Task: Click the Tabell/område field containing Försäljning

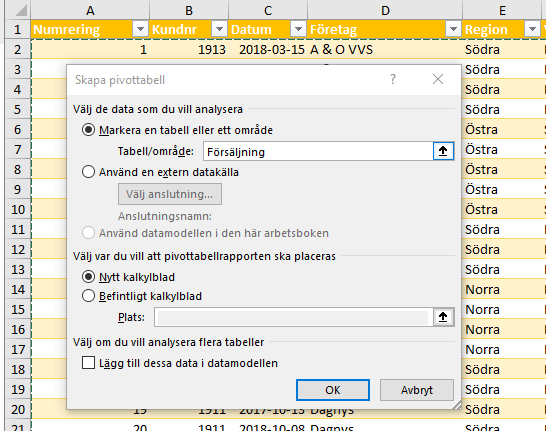Action: (x=318, y=151)
